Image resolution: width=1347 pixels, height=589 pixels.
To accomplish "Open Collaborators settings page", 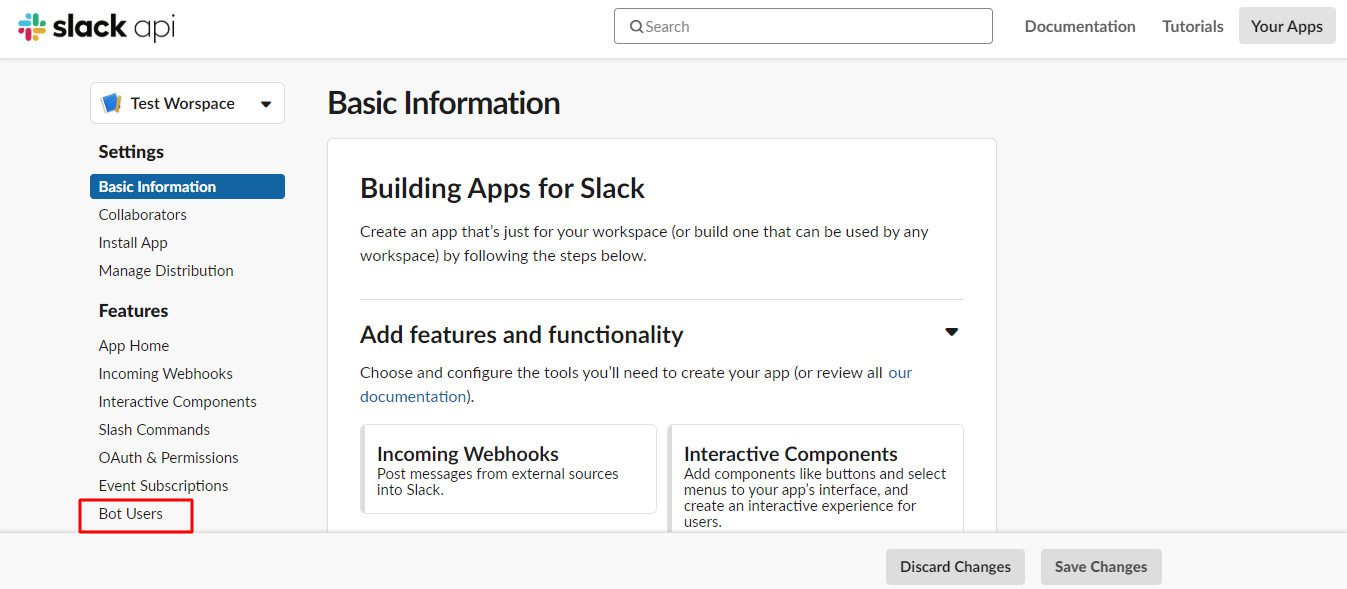I will point(142,215).
